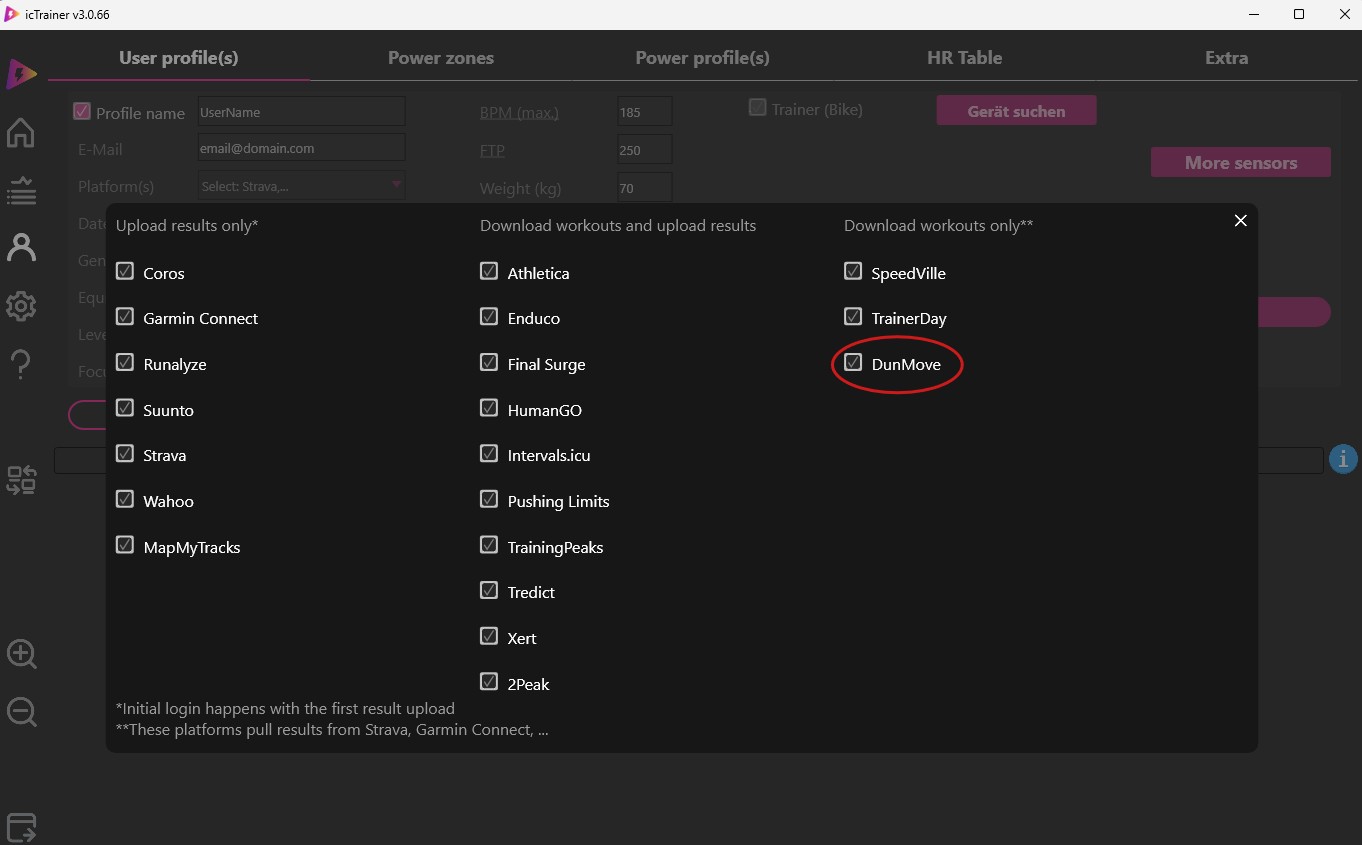The width and height of the screenshot is (1362, 845).
Task: Click the Gerät suchen button
Action: point(1016,111)
